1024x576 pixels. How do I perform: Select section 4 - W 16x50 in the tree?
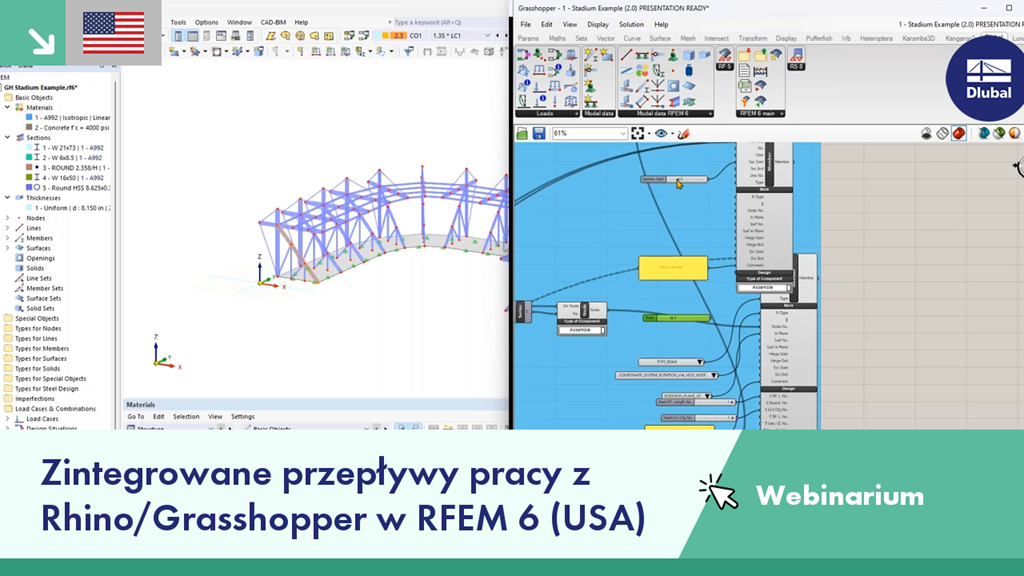[72, 178]
